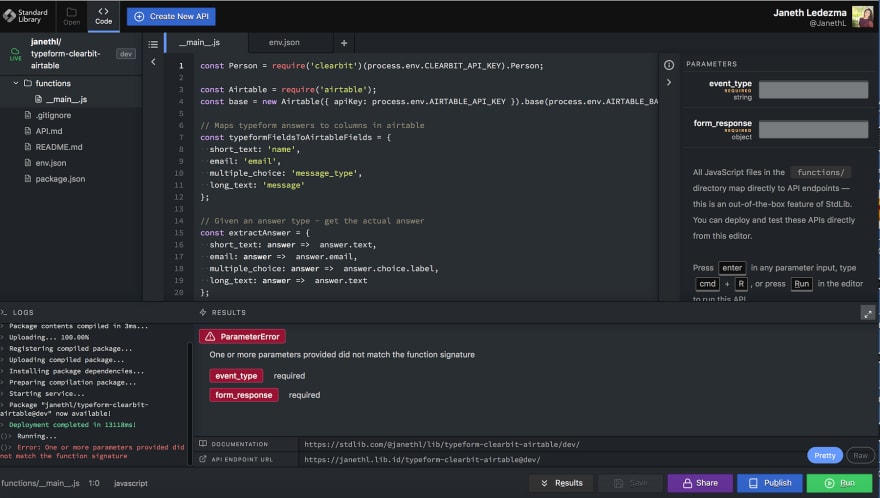The width and height of the screenshot is (880, 498).
Task: Click the 'functions/' code label in help text
Action: click(821, 172)
